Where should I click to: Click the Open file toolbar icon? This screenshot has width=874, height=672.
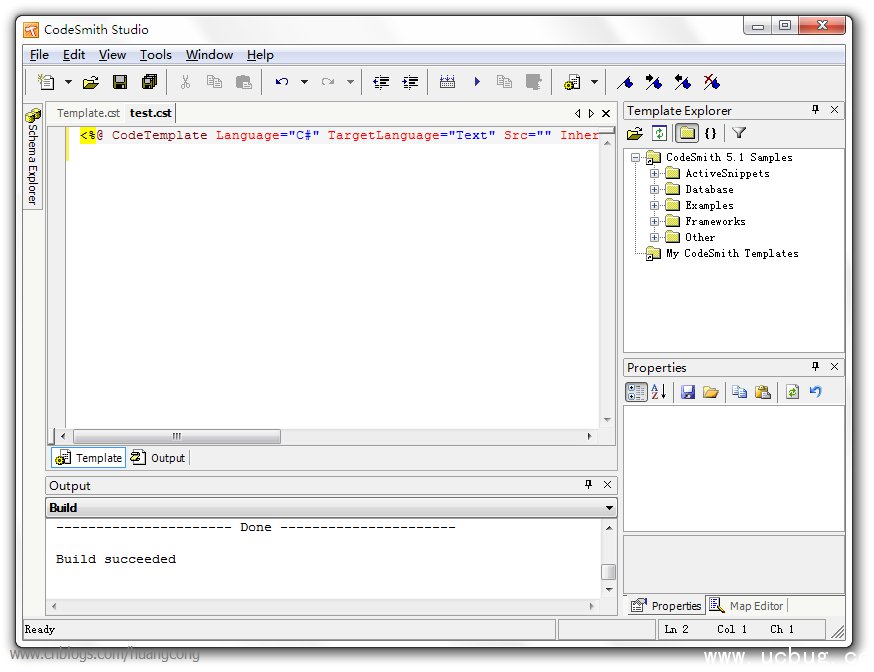tap(90, 82)
